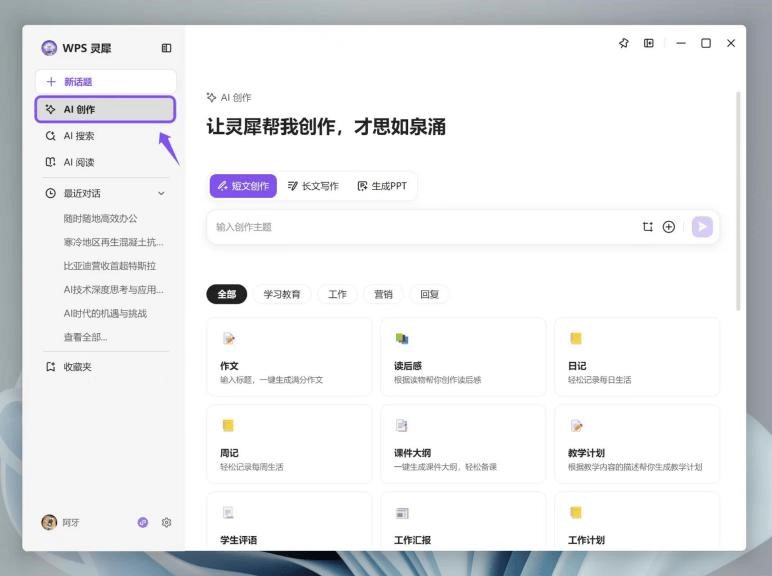Open the 教学计划 template card
The width and height of the screenshot is (772, 576).
tap(637, 444)
